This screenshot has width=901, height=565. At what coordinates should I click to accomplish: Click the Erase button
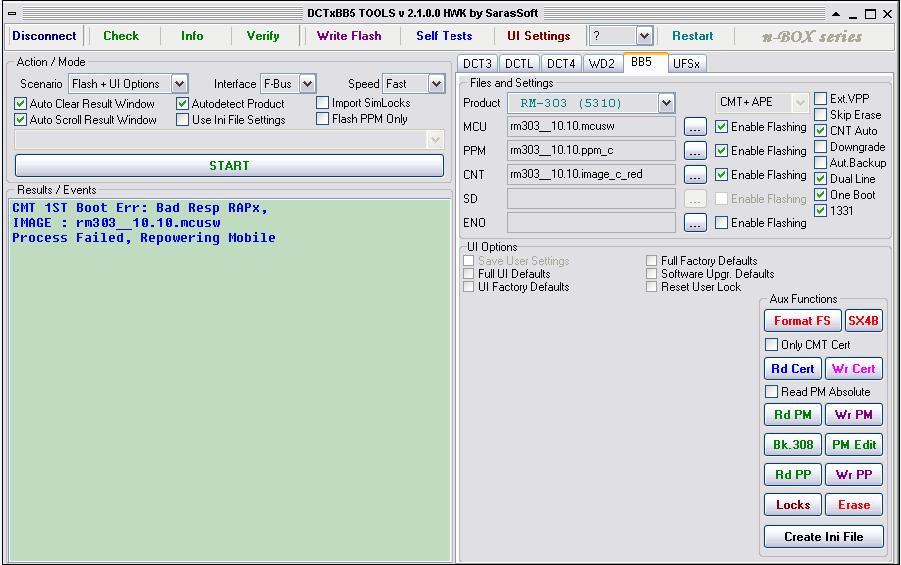click(x=854, y=505)
